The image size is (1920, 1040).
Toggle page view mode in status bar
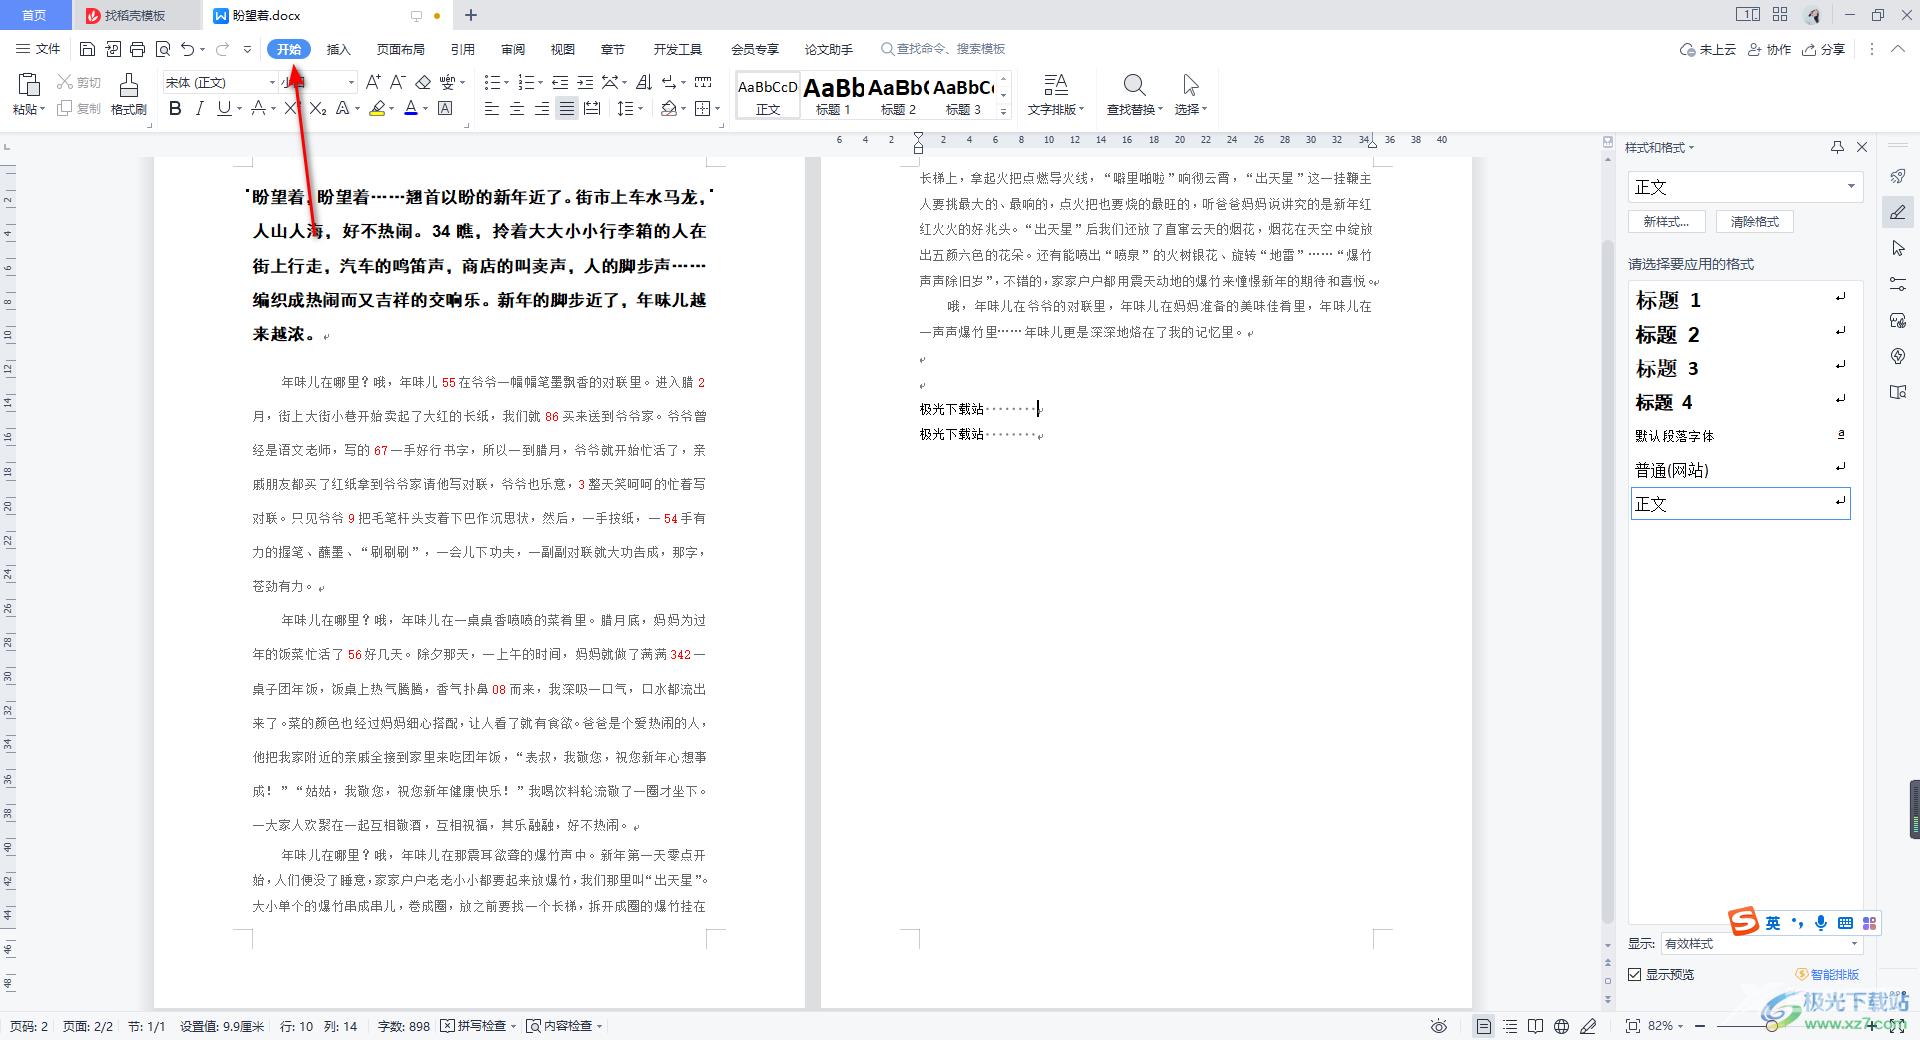(x=1484, y=1026)
